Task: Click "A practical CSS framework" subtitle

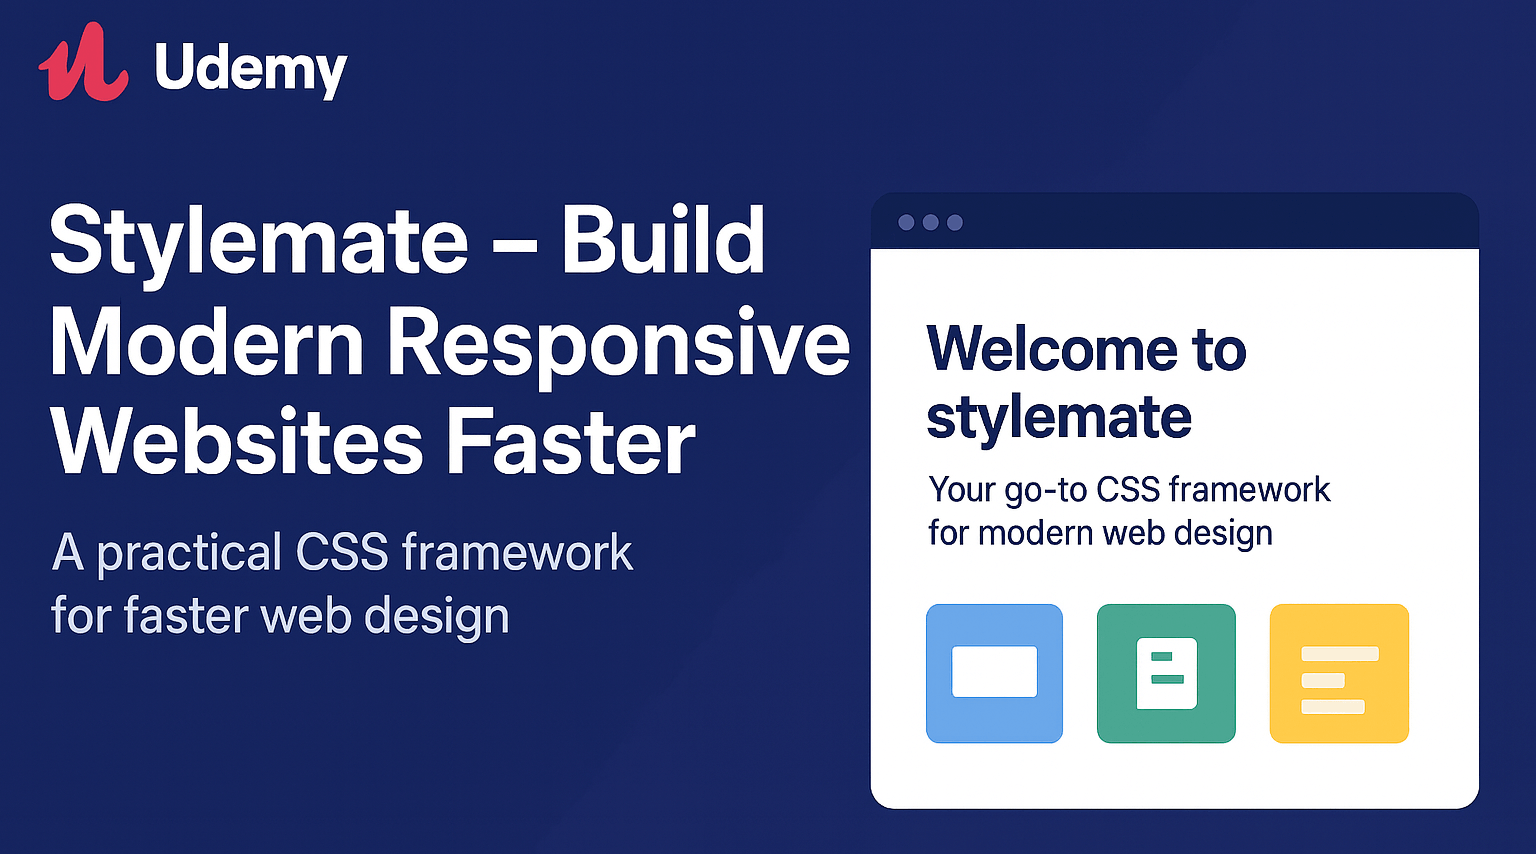Action: coord(342,553)
